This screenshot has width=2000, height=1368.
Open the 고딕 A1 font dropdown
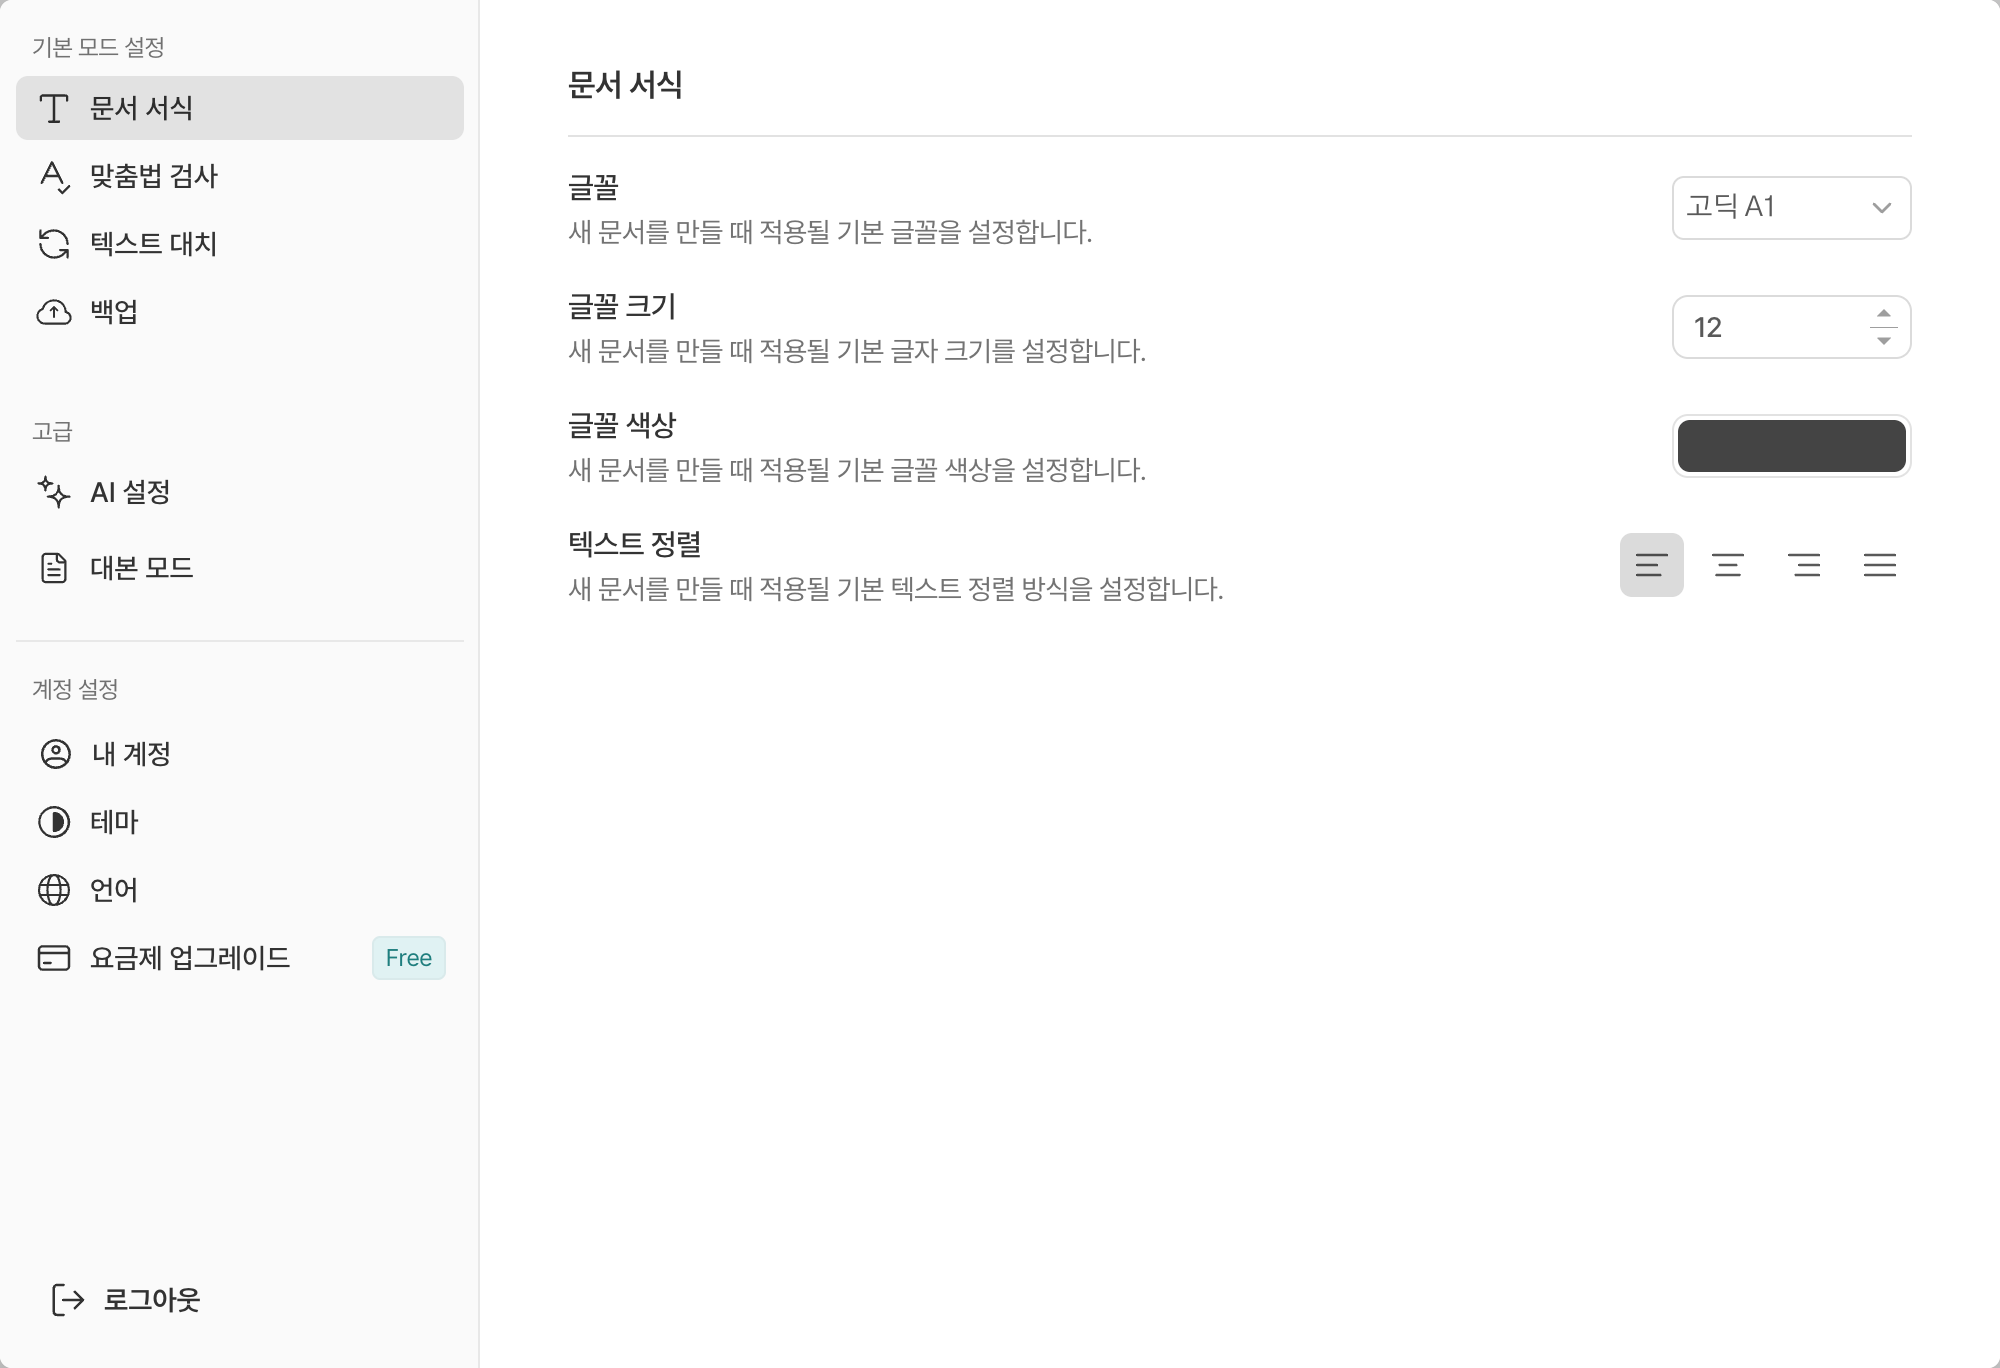click(1791, 208)
